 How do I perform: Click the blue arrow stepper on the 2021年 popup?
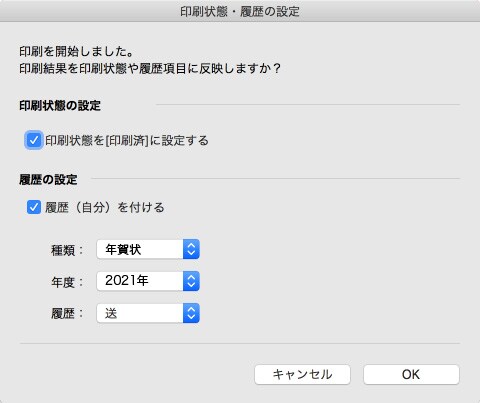point(191,281)
